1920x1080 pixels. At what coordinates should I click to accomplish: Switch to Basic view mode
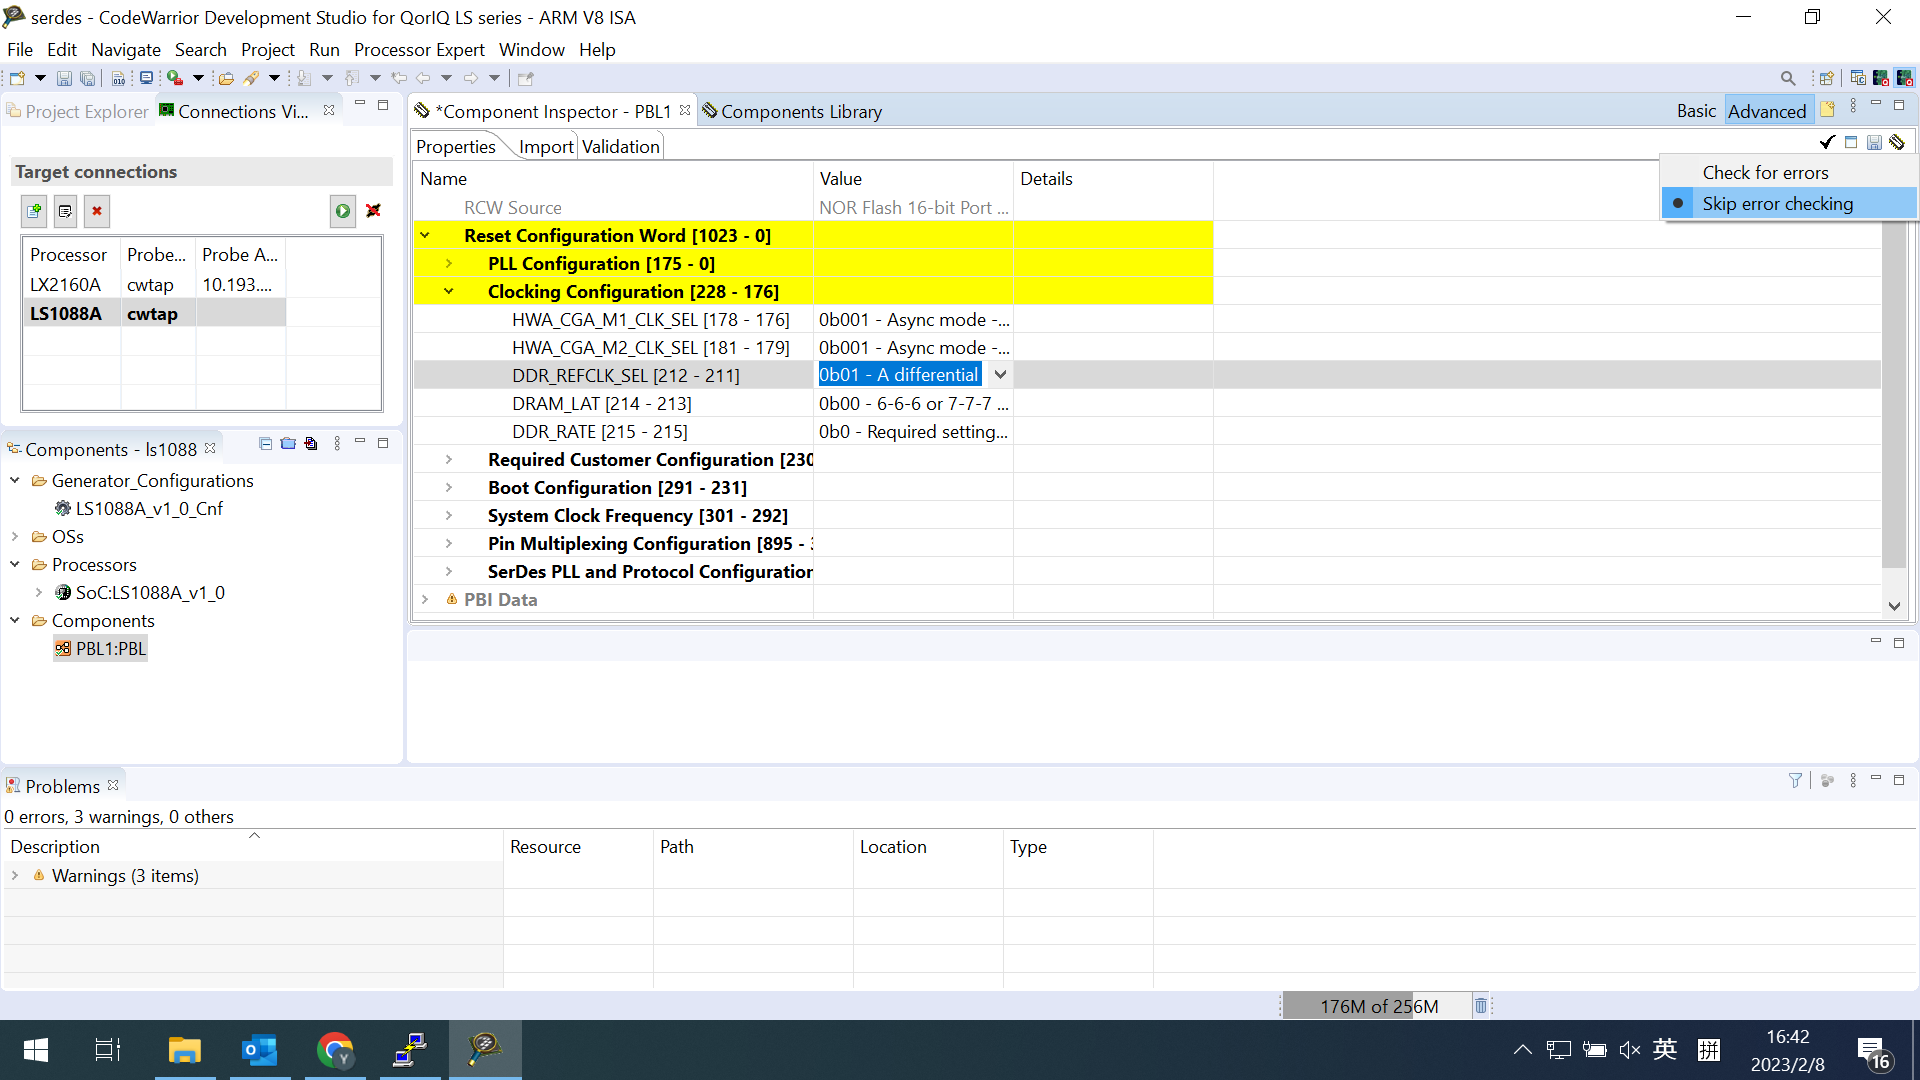pos(1696,111)
